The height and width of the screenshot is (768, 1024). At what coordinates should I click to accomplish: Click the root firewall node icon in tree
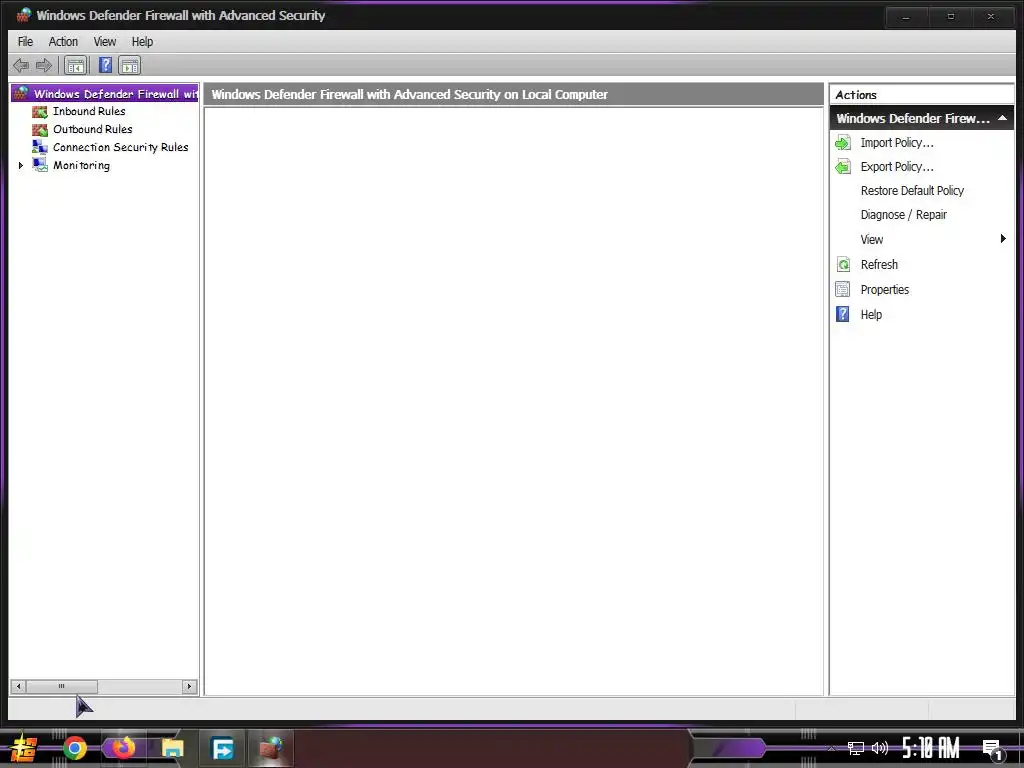click(22, 93)
